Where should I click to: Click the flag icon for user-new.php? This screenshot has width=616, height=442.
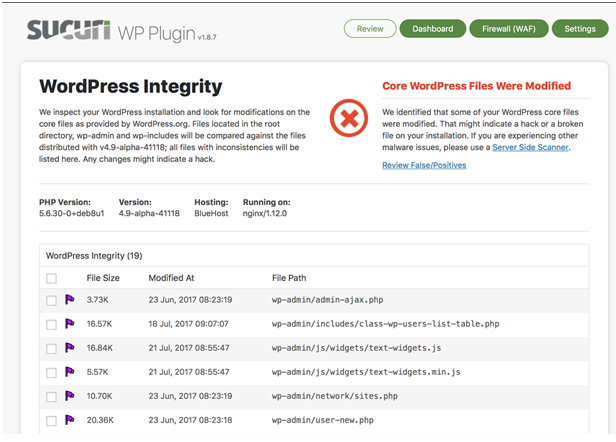click(x=70, y=420)
